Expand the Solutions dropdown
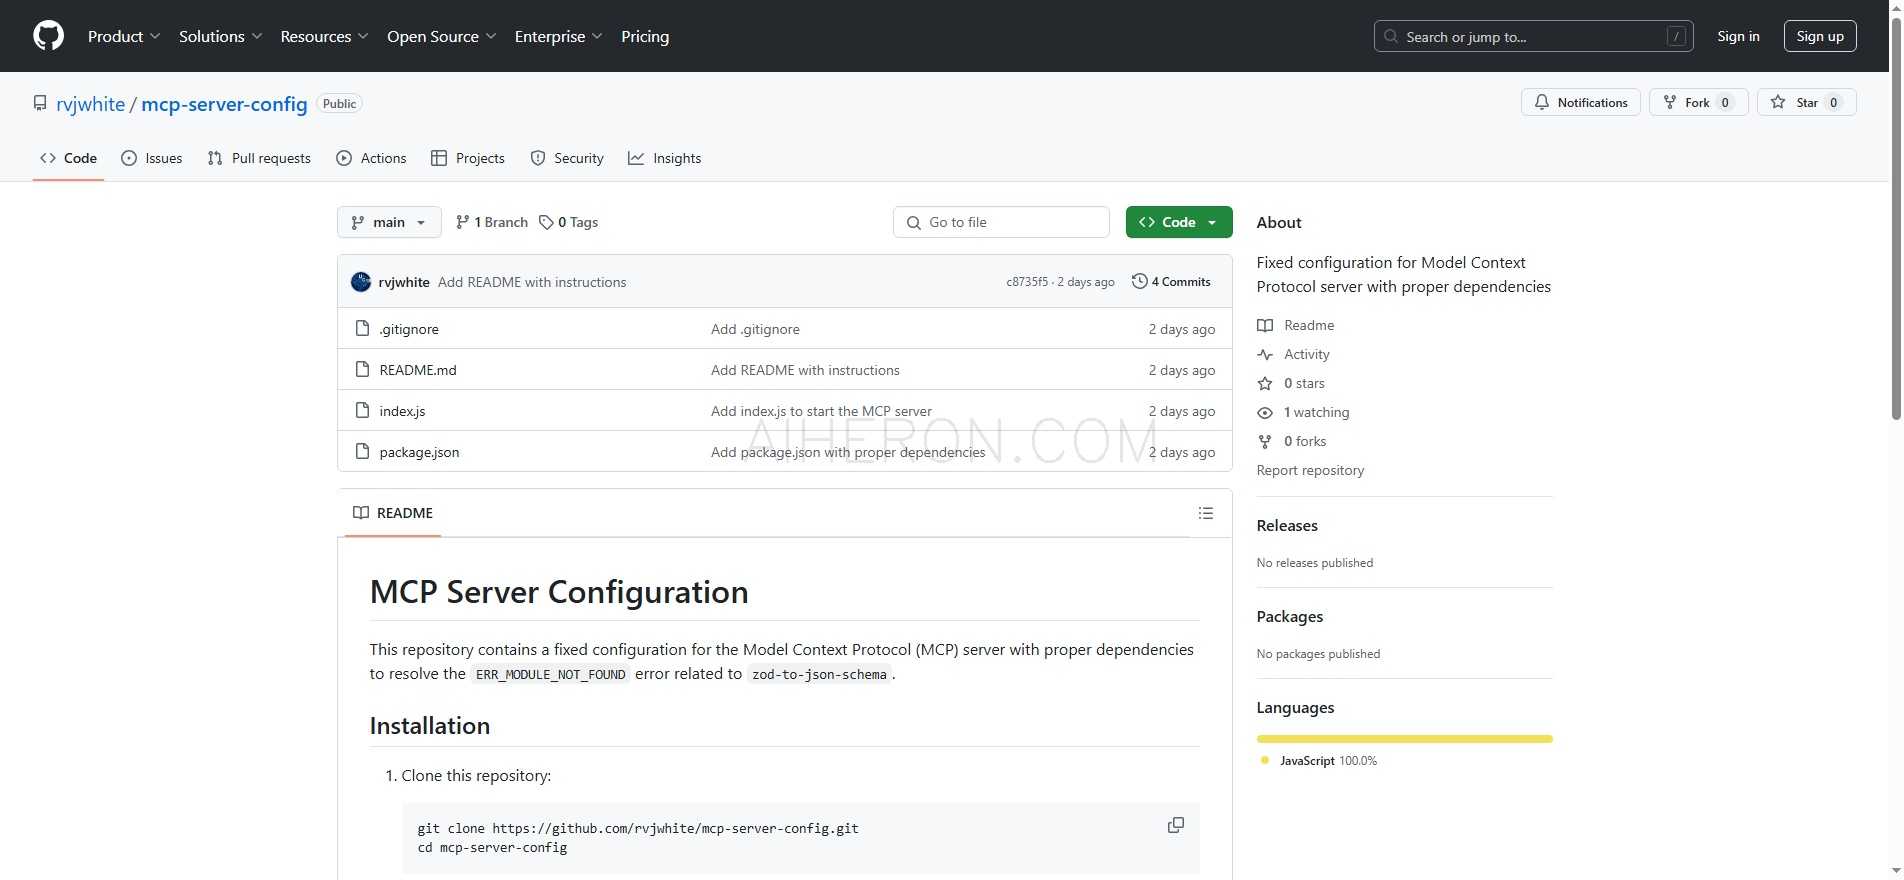Viewport: 1904px width, 880px height. coord(220,36)
